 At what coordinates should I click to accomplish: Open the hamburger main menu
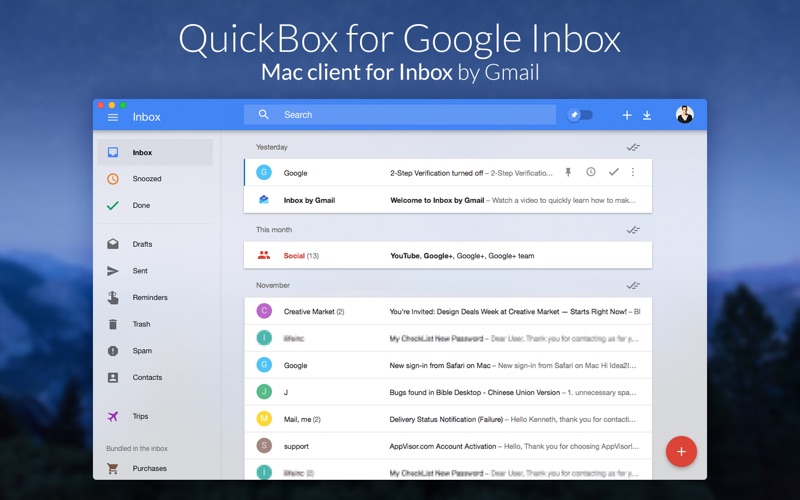click(x=113, y=117)
